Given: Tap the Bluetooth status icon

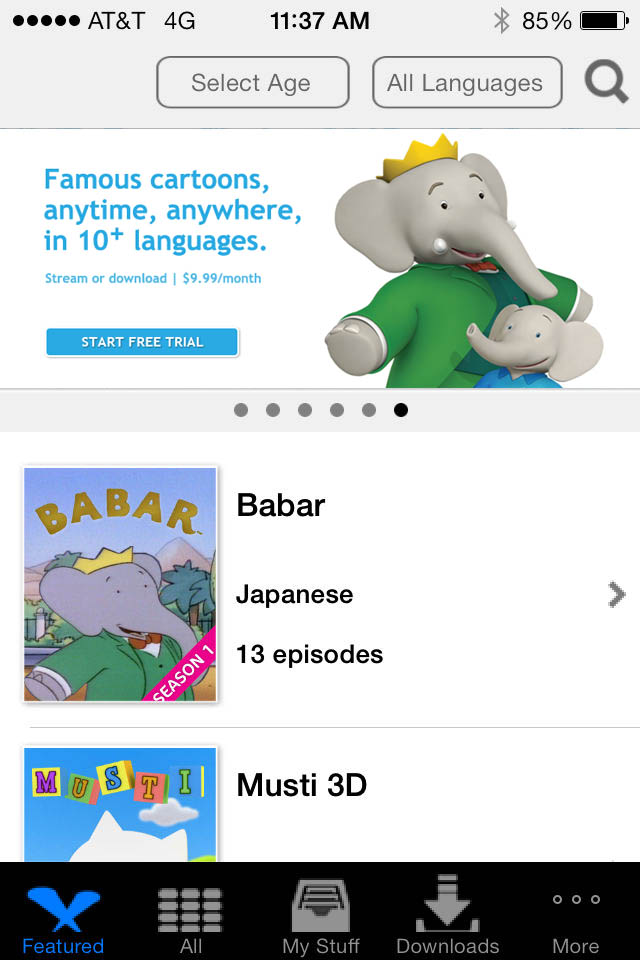Looking at the screenshot, I should pyautogui.click(x=502, y=21).
